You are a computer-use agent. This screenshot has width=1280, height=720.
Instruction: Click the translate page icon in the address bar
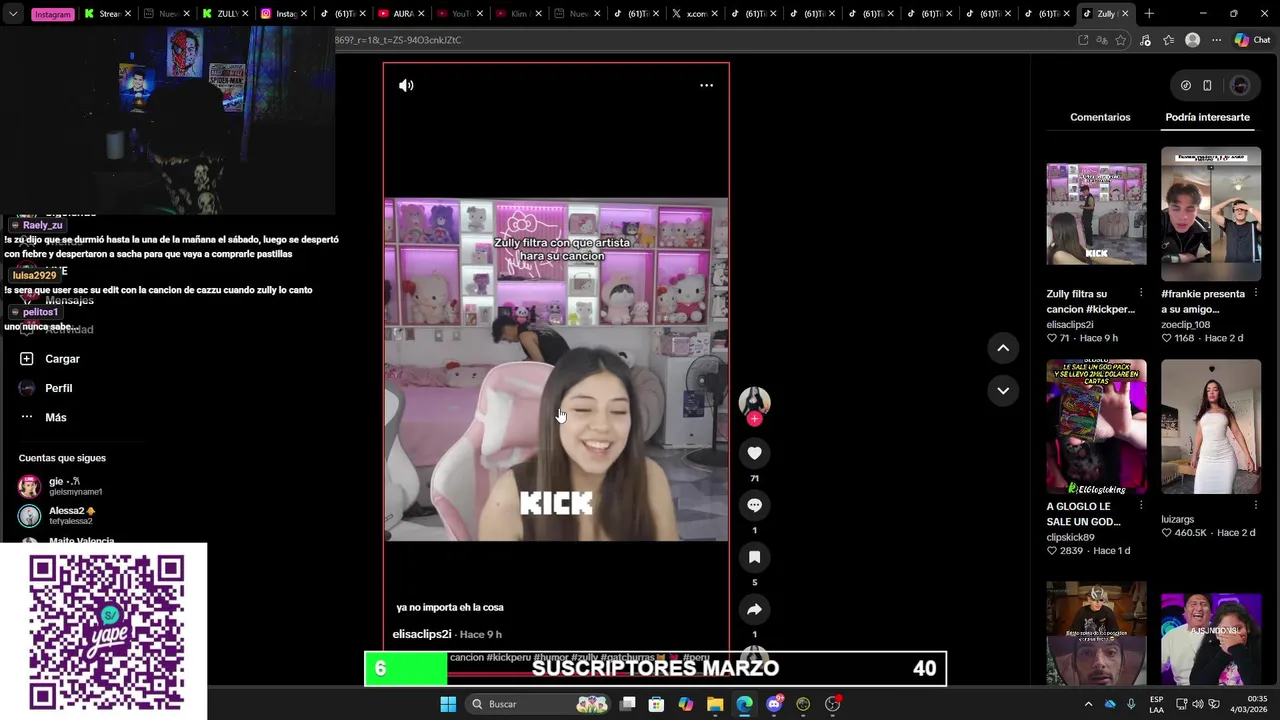coord(1101,40)
